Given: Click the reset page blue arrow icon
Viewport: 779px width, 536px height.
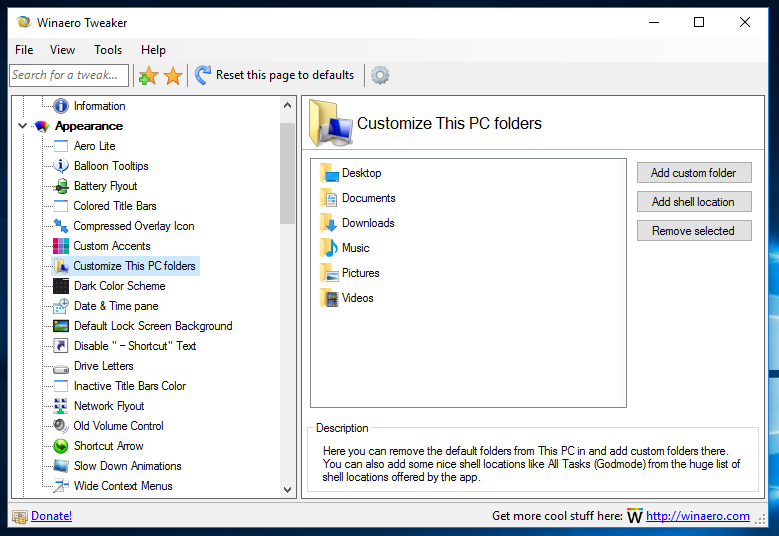Looking at the screenshot, I should point(203,75).
